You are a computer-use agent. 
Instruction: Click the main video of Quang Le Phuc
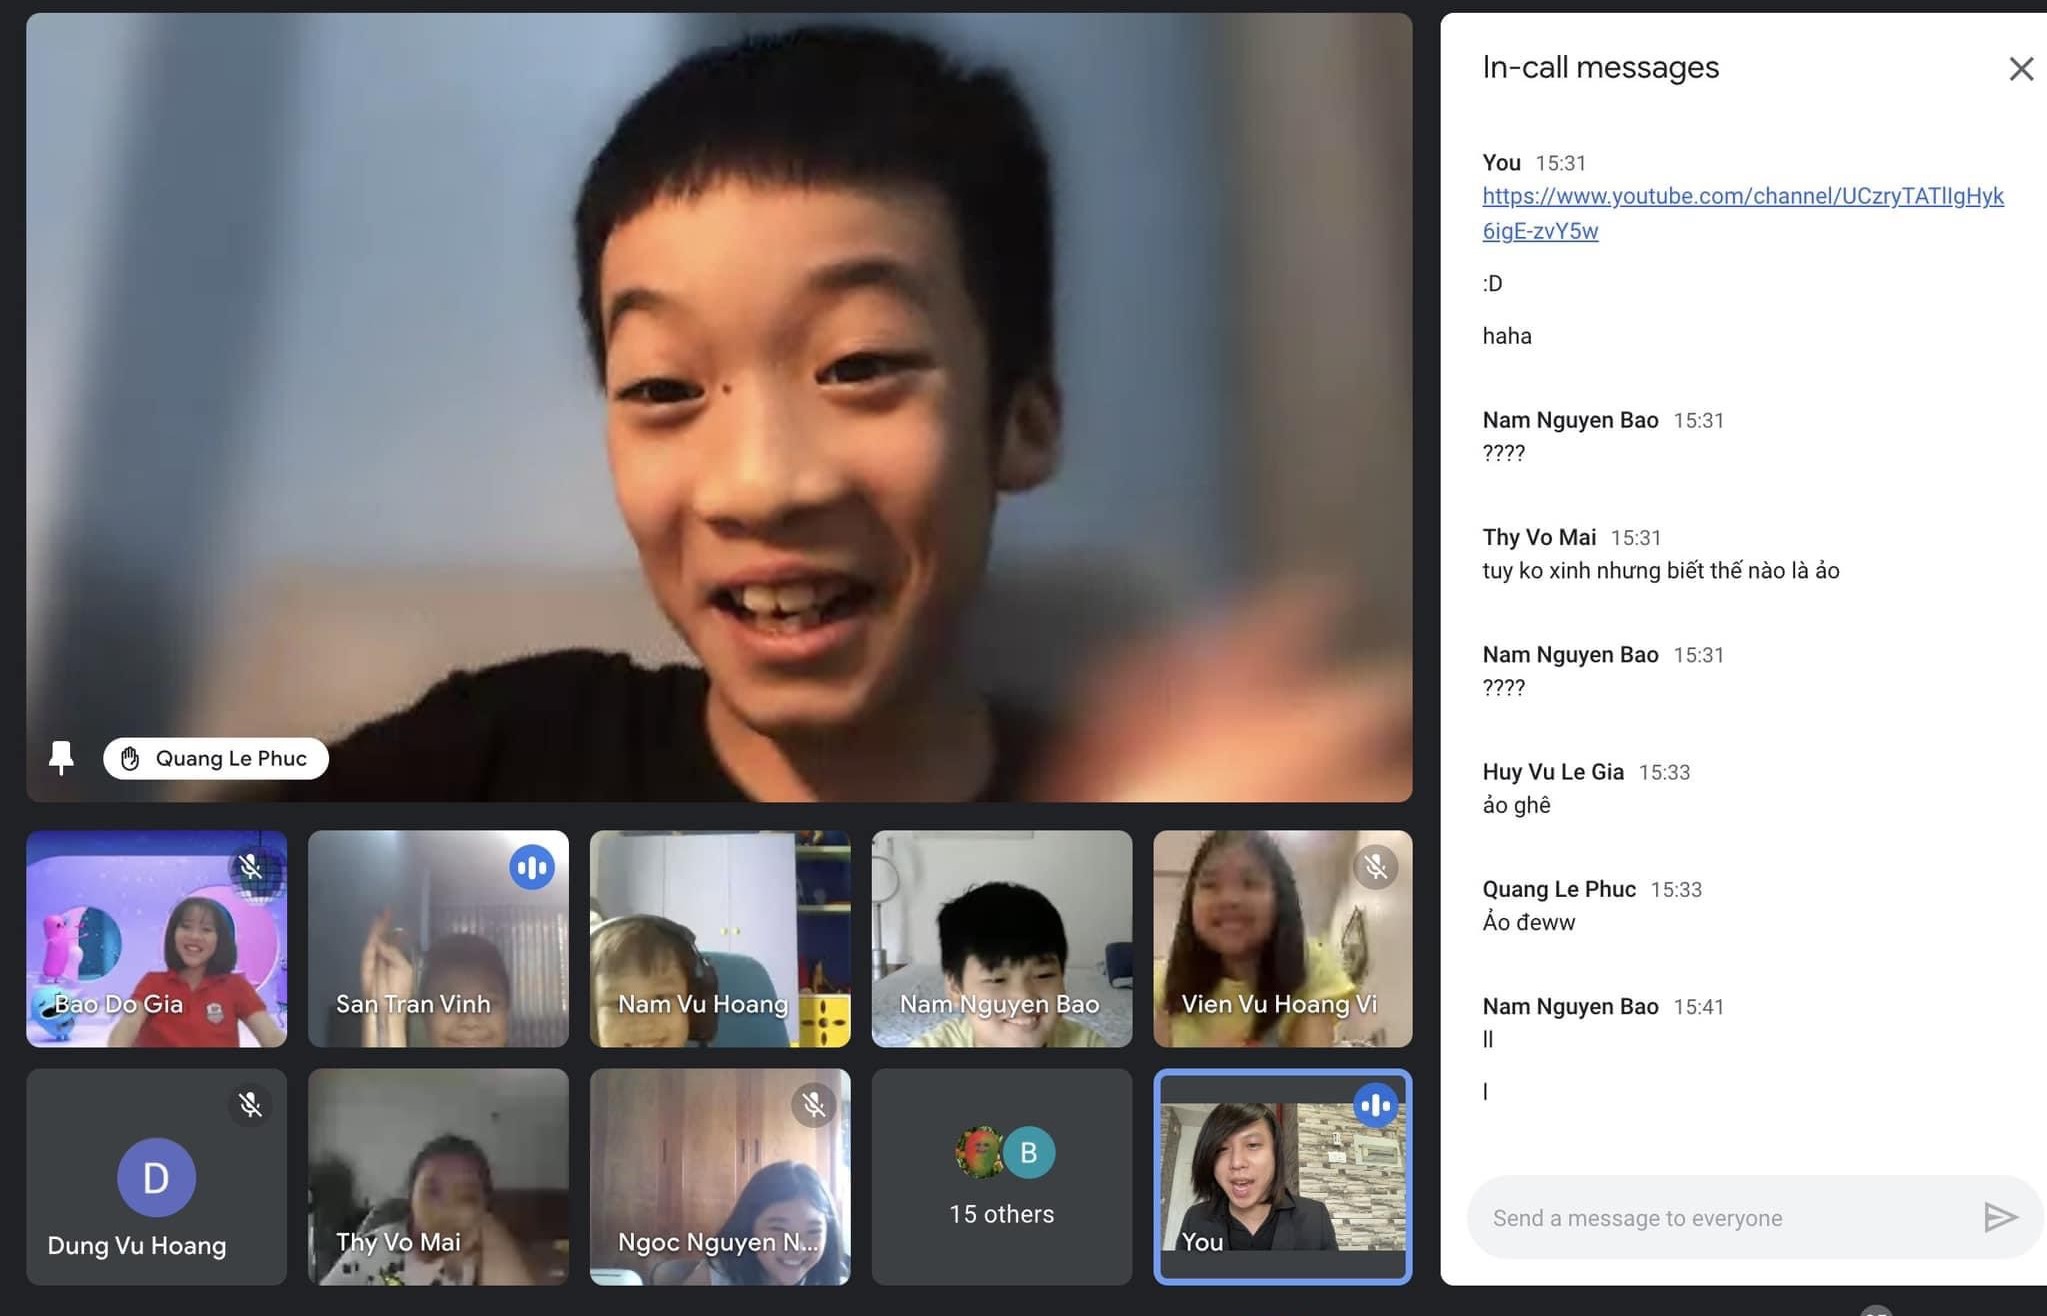(719, 400)
